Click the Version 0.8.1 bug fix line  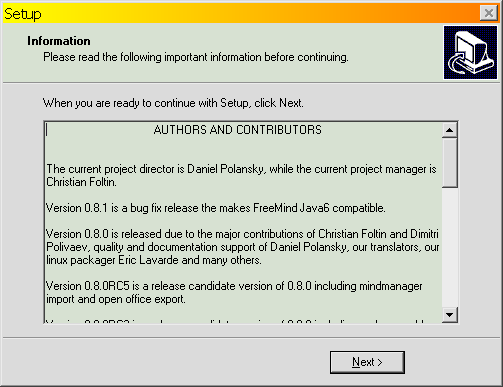[216, 208]
